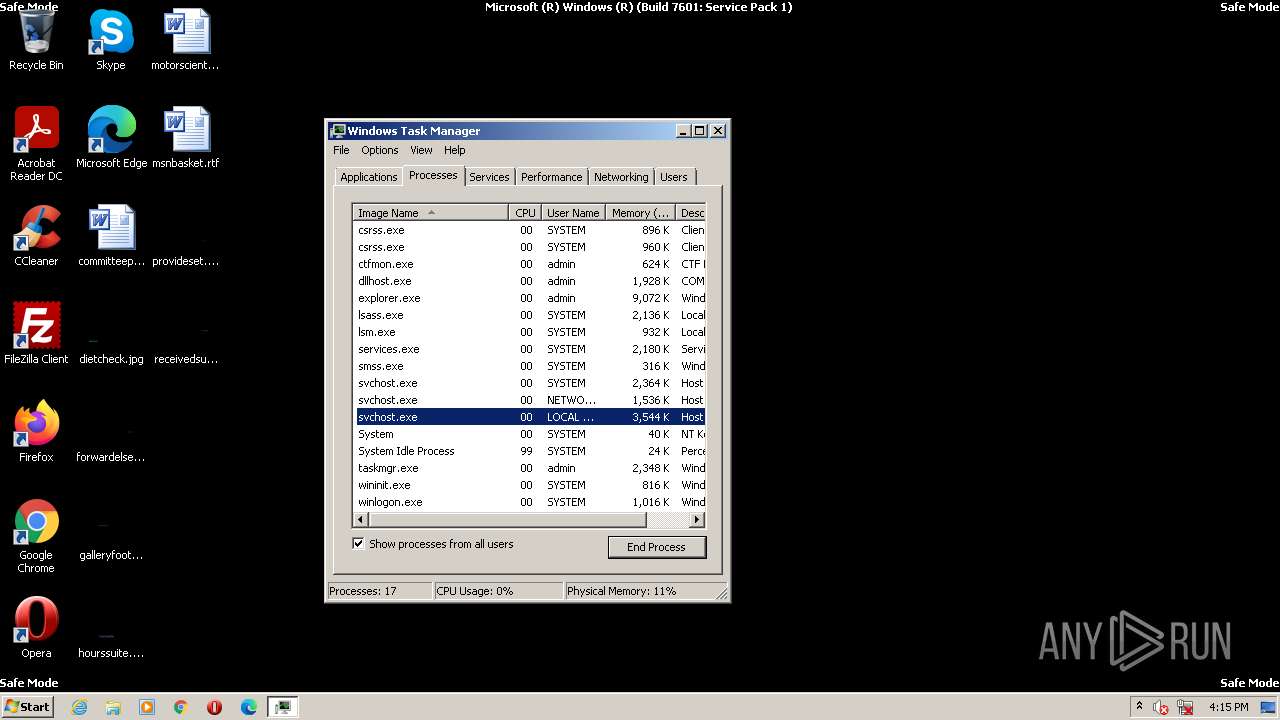Open the Opera desktop shortcut
Image resolution: width=1280 pixels, height=720 pixels.
coord(36,628)
